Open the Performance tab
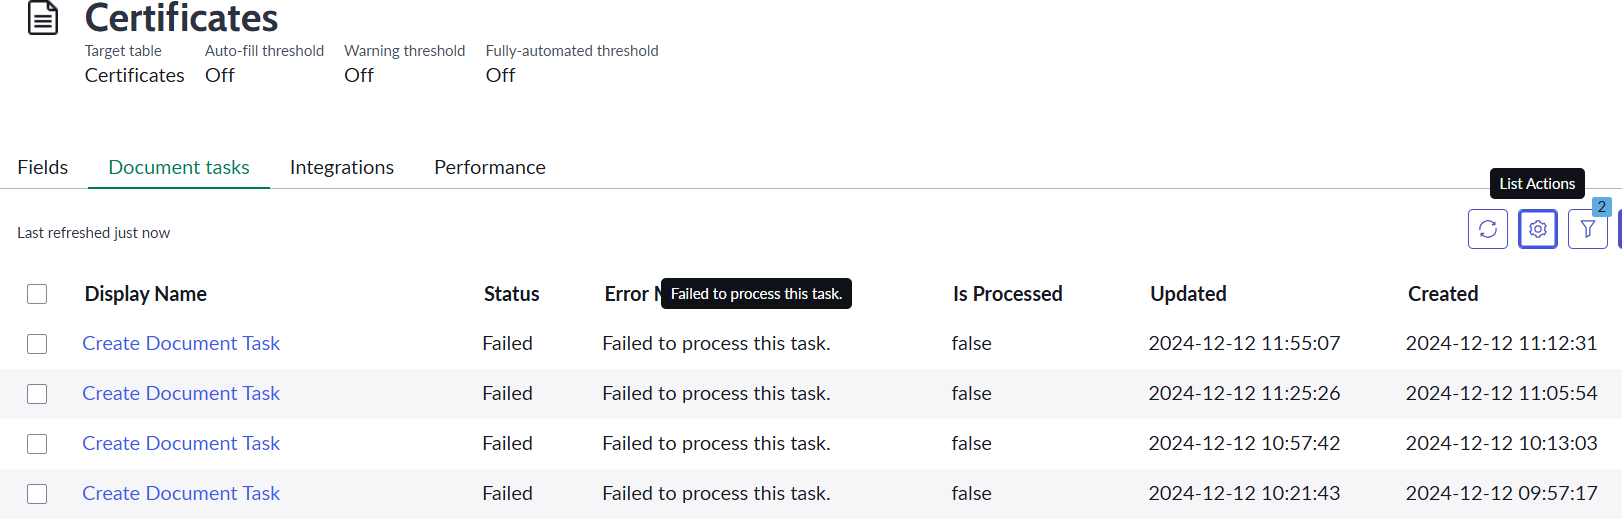This screenshot has height=520, width=1622. point(490,167)
